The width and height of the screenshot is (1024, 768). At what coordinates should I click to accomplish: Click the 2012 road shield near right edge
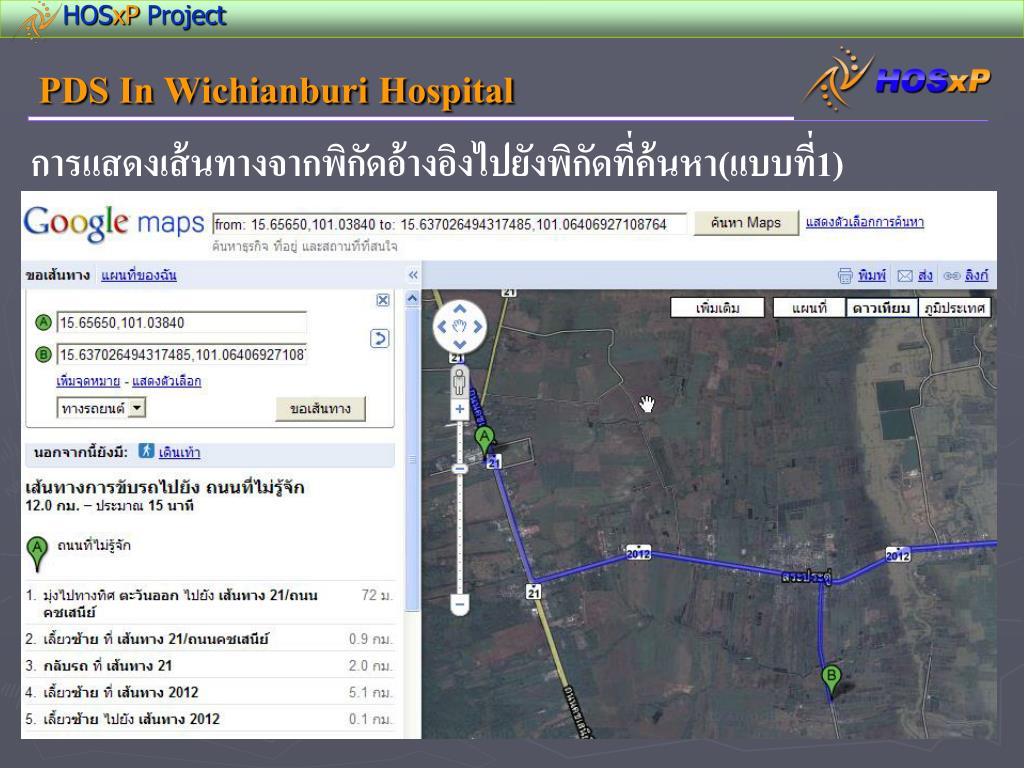click(x=897, y=555)
